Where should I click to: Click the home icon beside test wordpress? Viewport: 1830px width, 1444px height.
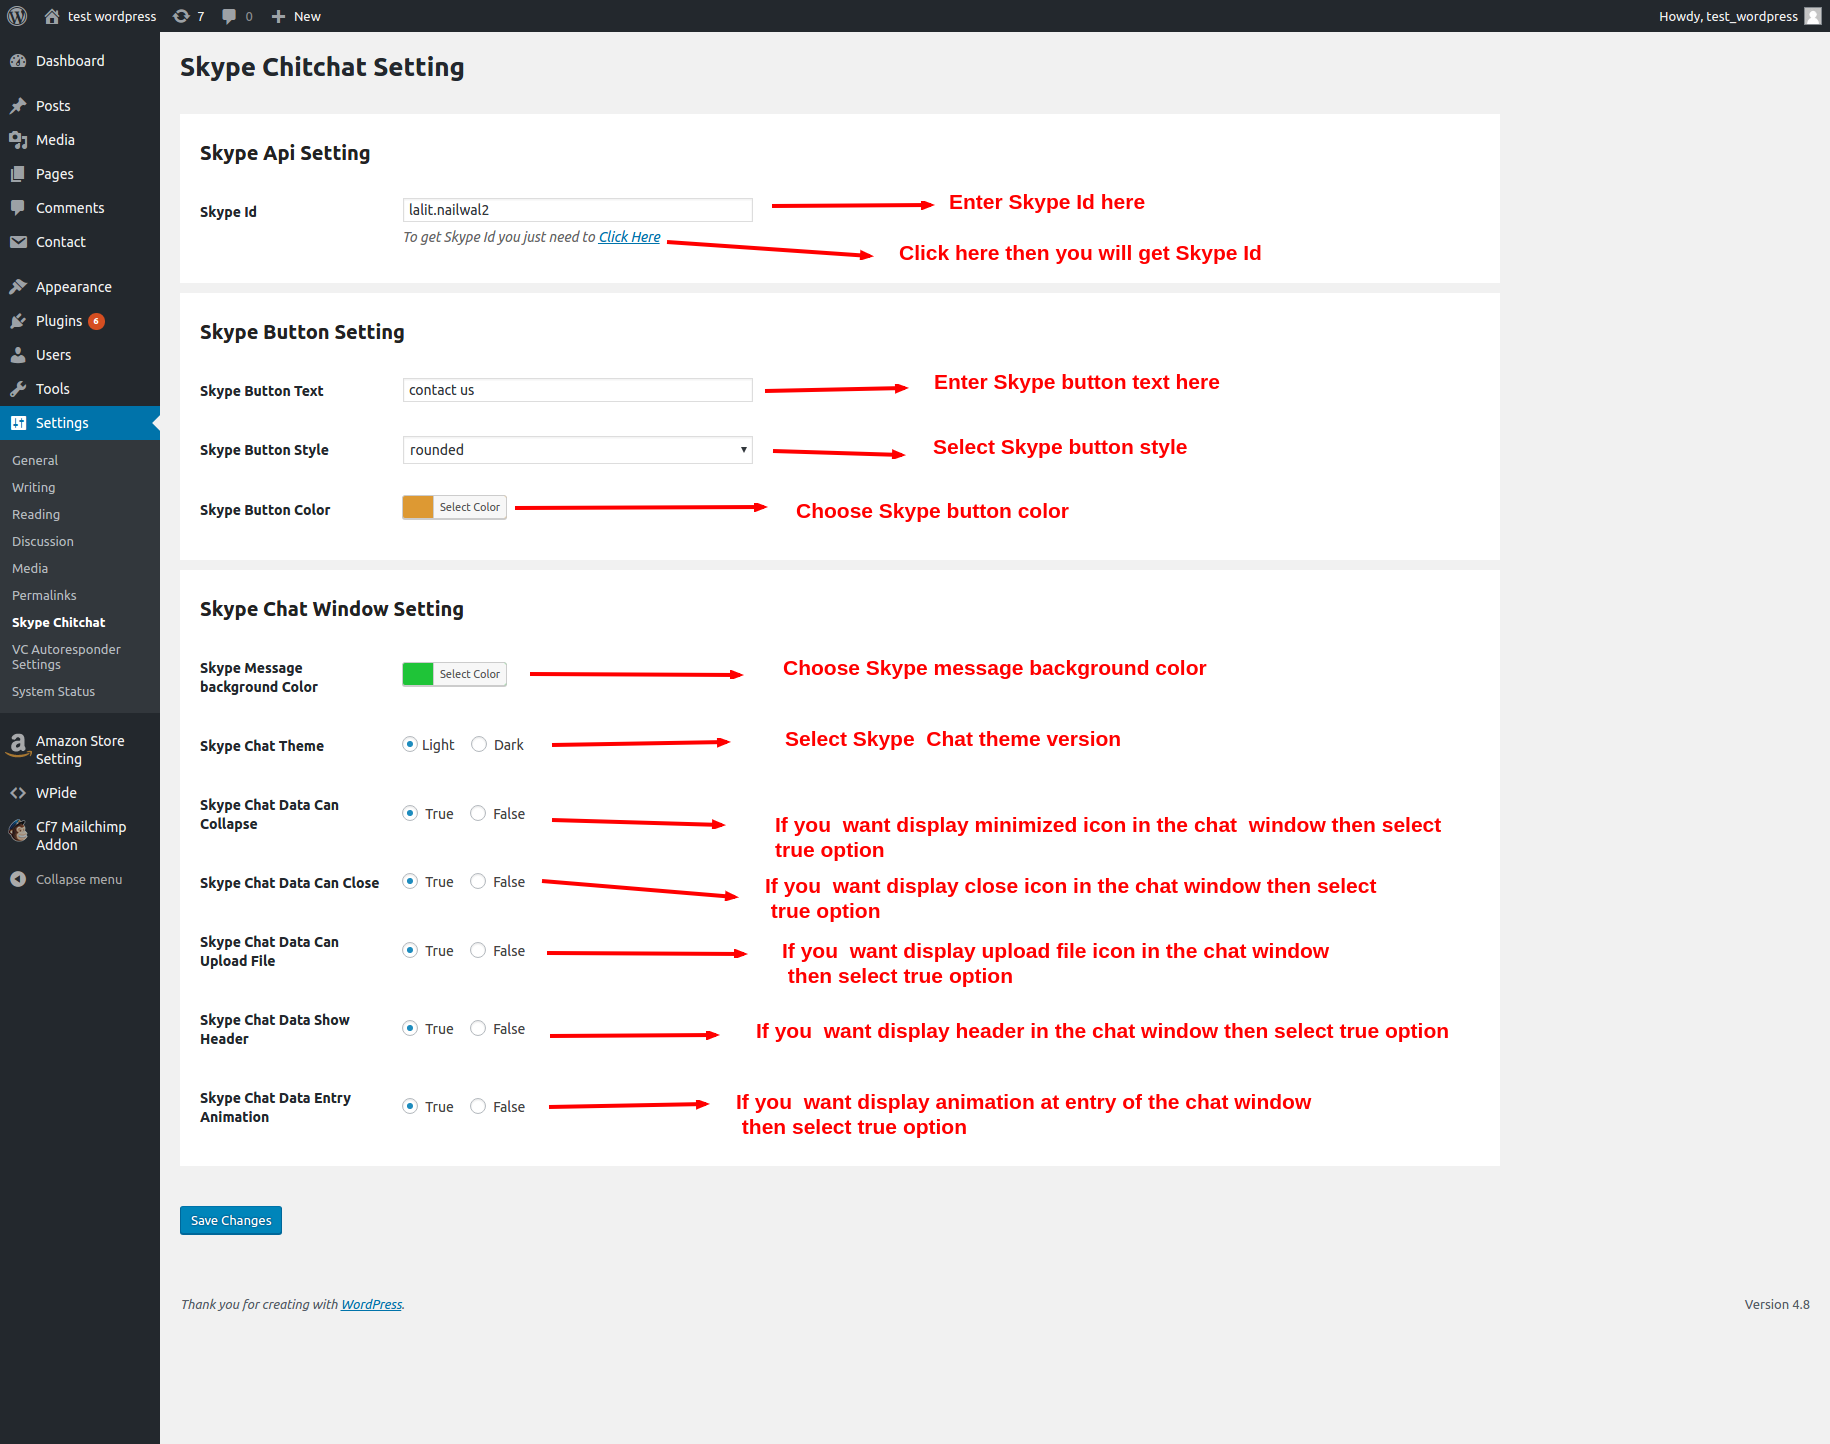coord(52,16)
